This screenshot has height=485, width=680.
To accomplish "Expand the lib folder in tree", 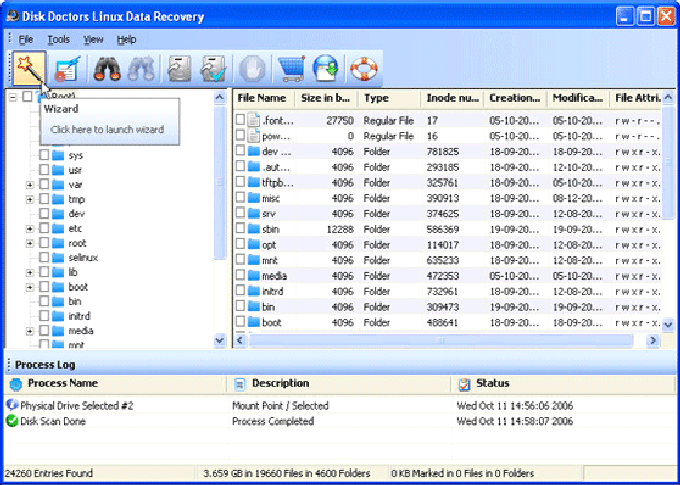I will point(29,272).
